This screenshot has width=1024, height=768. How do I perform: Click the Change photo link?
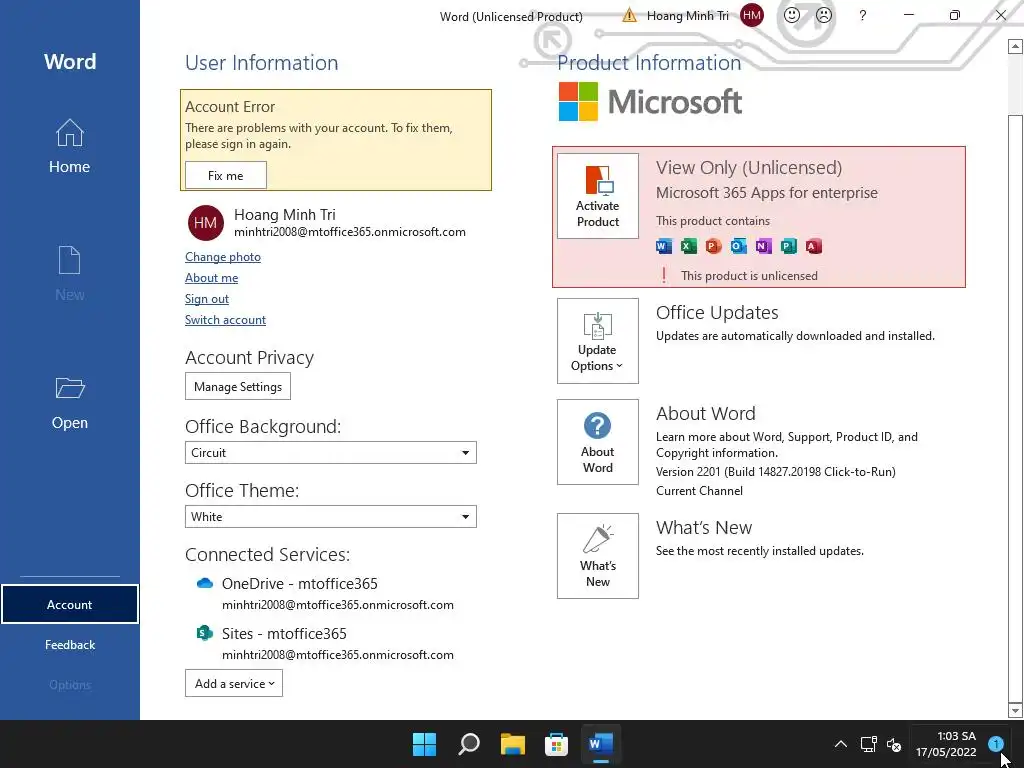click(223, 257)
